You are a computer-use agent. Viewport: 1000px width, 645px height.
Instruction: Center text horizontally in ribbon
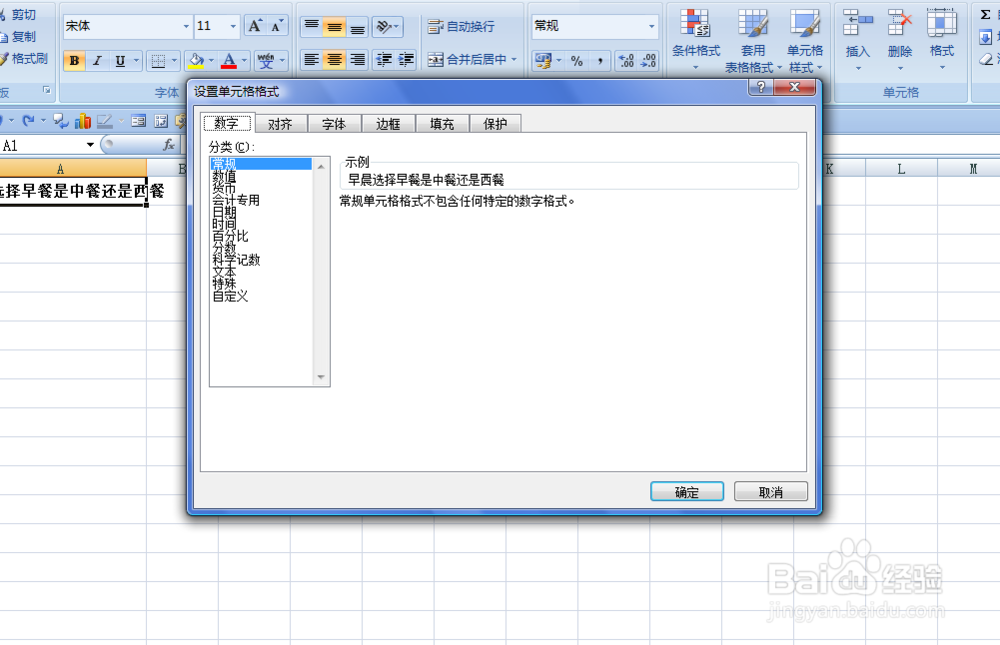click(x=334, y=60)
